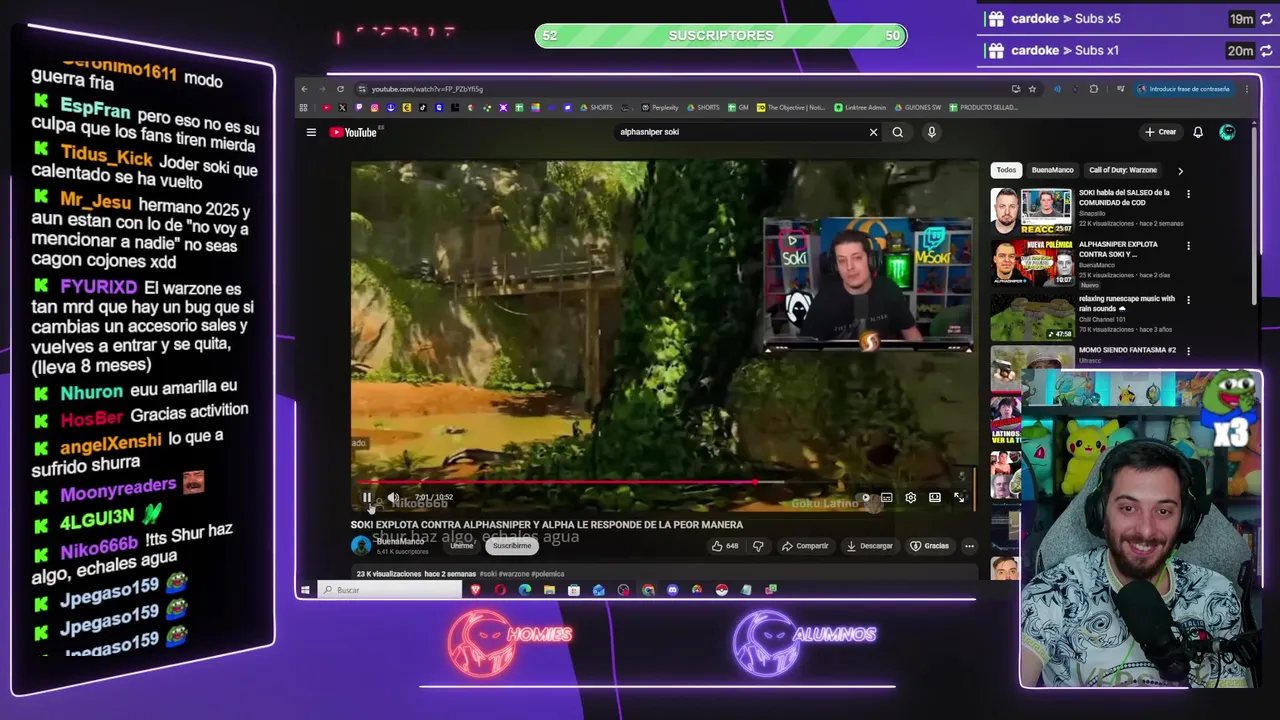Click the browser back arrow

pos(305,89)
